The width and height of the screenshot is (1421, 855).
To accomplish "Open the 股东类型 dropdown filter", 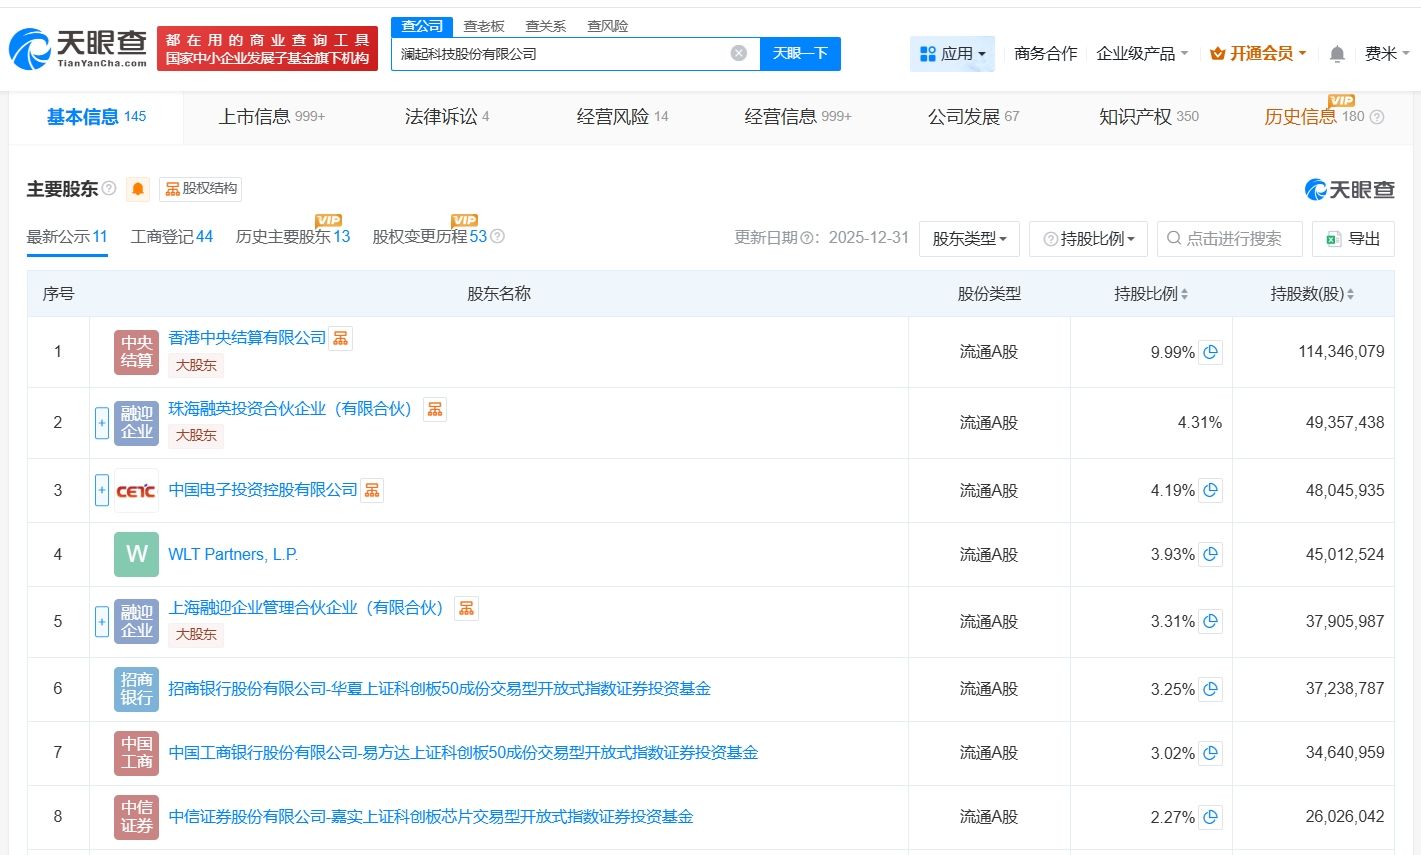I will pyautogui.click(x=968, y=239).
